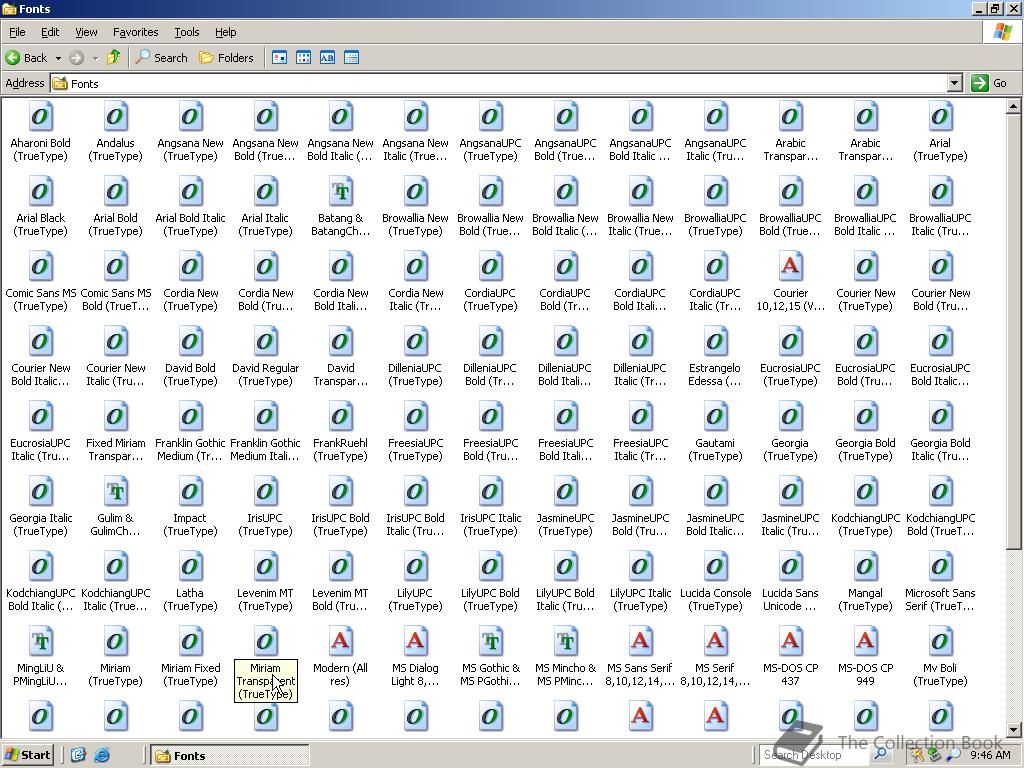Click the Gautami font icon
This screenshot has width=1024, height=768.
pos(715,418)
